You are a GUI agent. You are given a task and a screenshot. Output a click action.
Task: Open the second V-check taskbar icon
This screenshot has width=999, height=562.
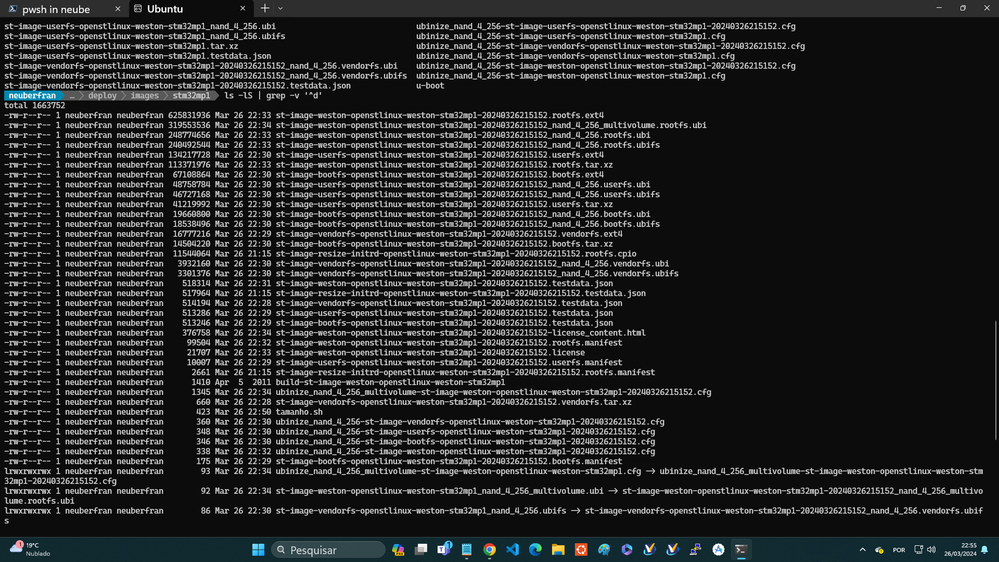[x=672, y=549]
